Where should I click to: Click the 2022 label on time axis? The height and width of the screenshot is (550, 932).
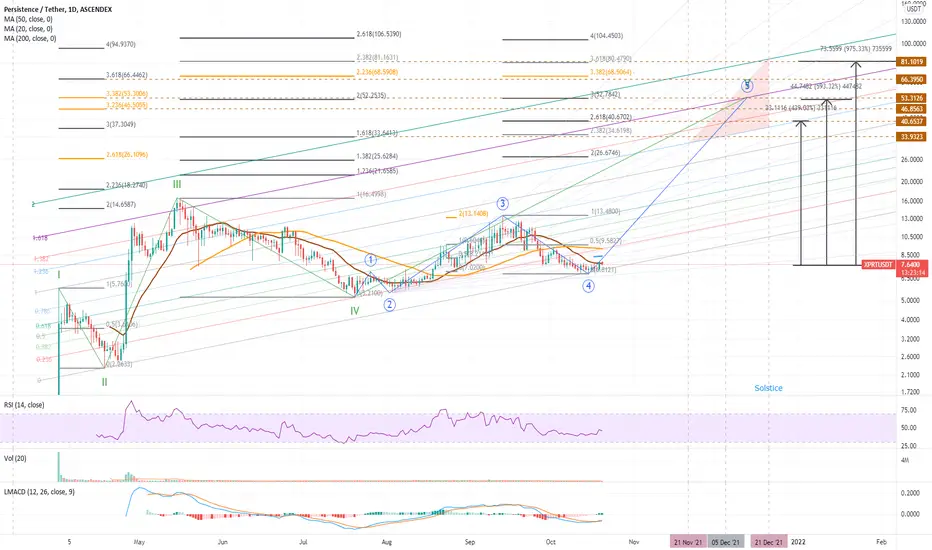click(798, 542)
